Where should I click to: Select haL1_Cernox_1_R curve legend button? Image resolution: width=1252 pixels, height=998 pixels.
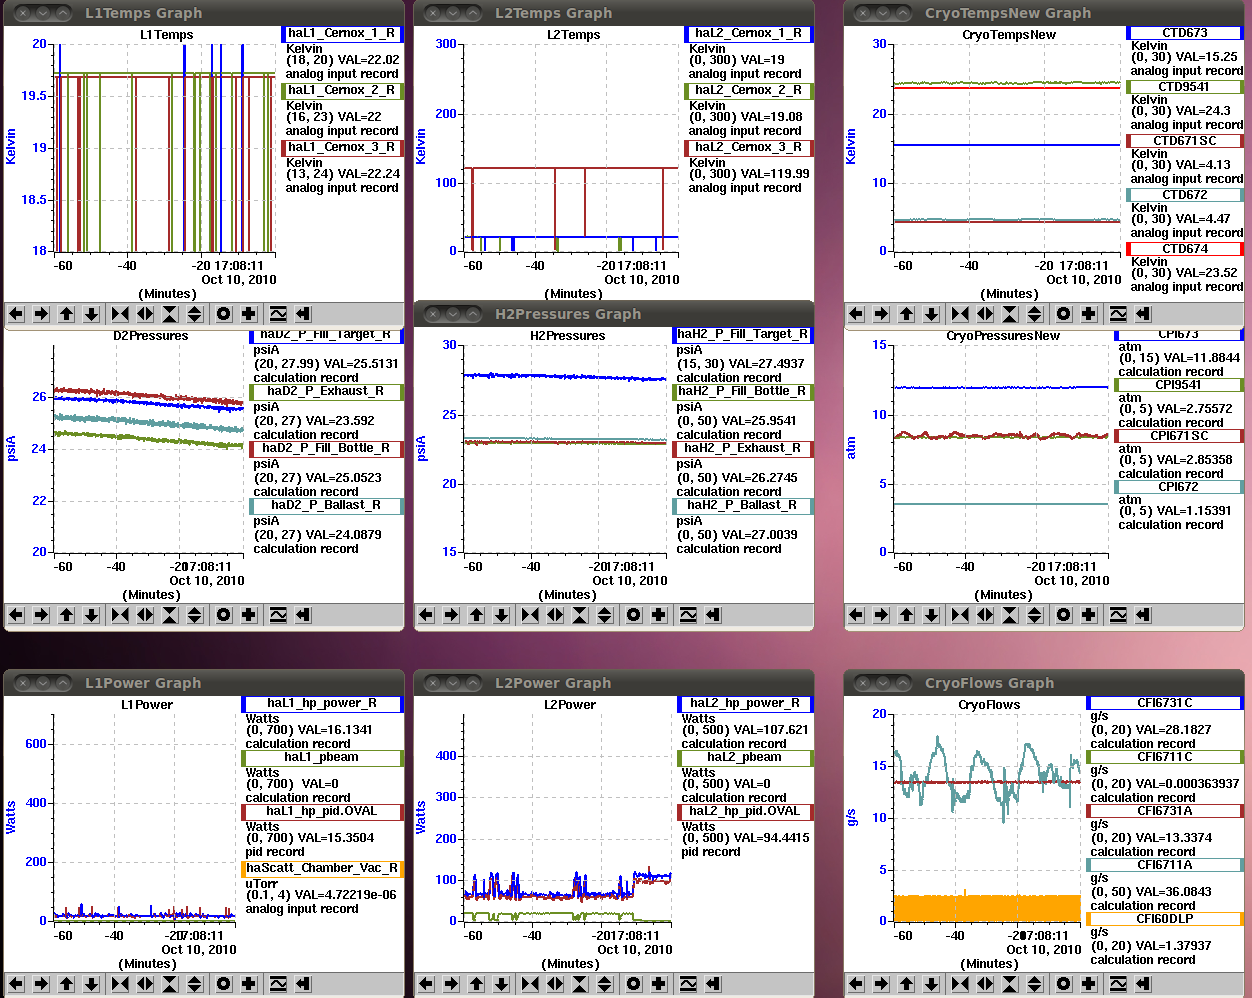coord(343,34)
